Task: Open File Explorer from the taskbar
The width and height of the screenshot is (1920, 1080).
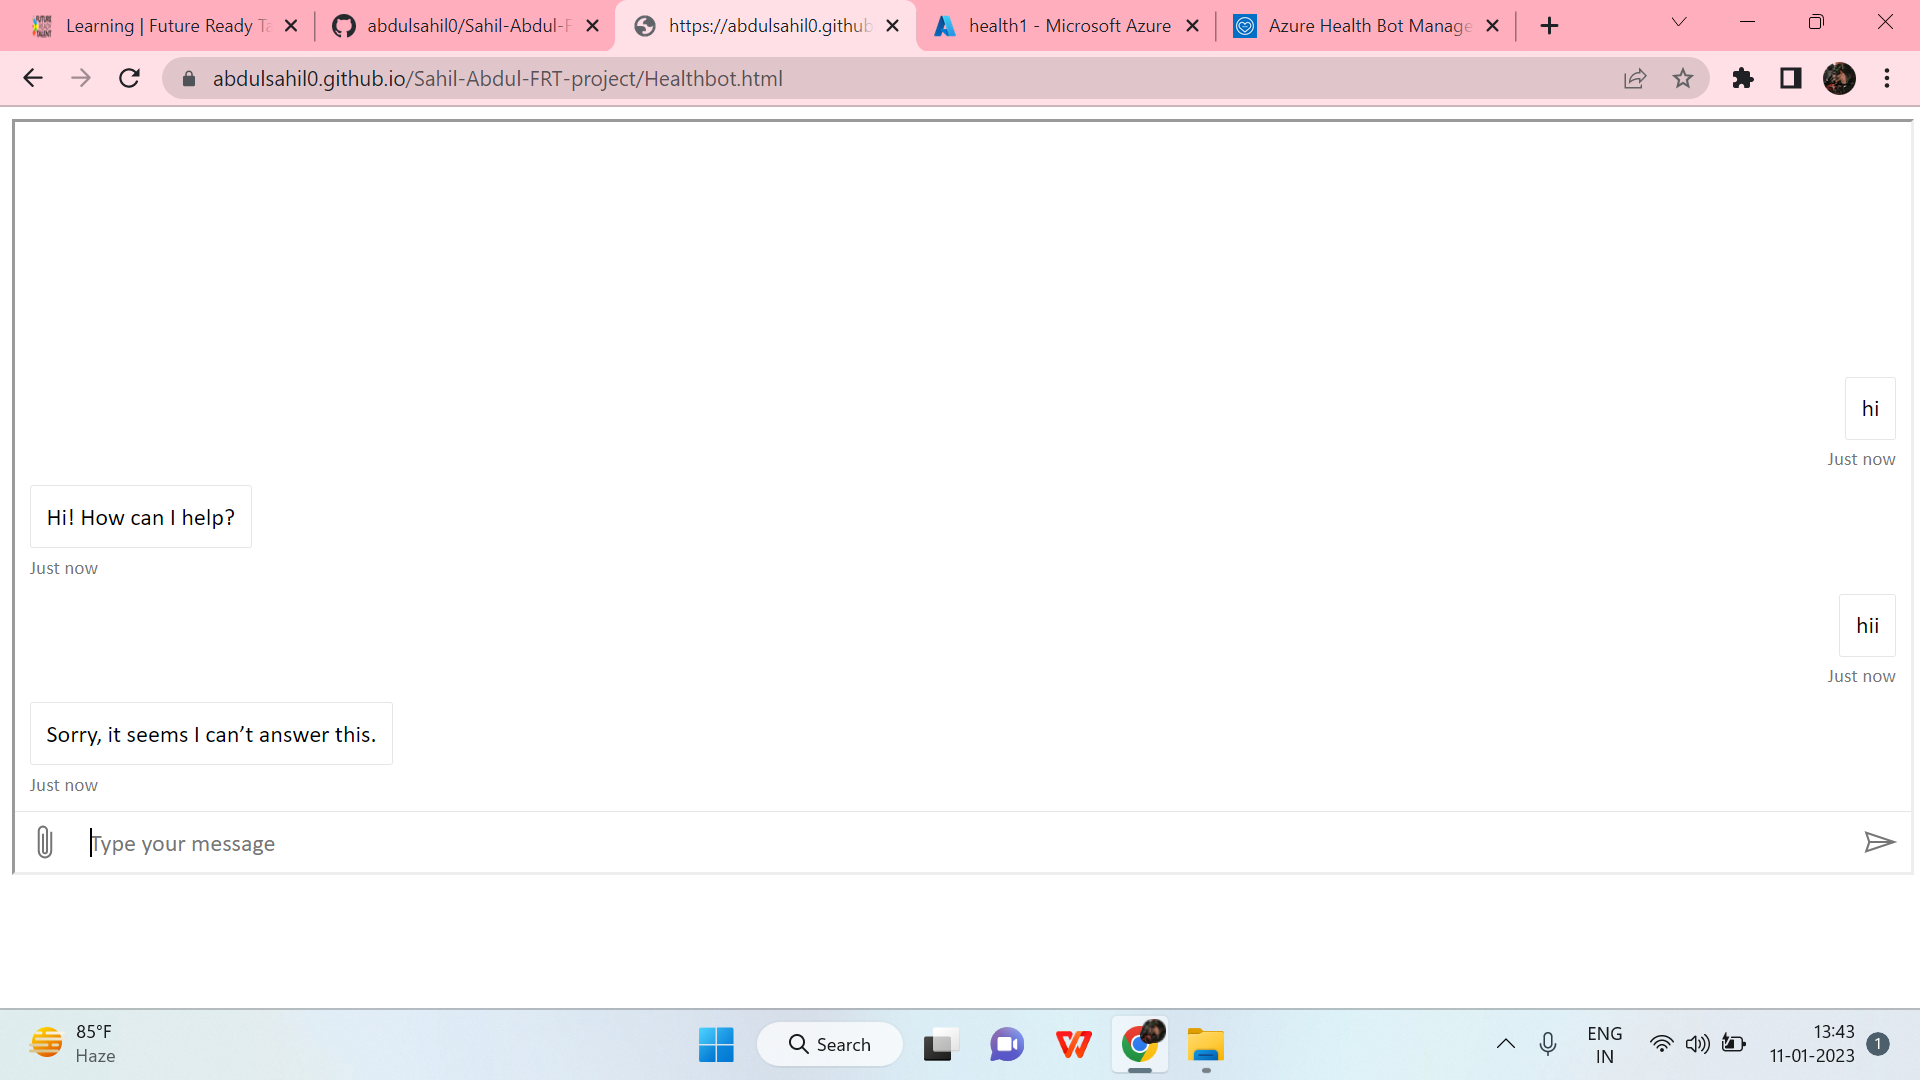Action: click(1206, 1044)
